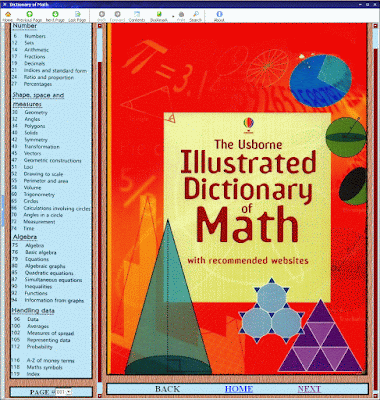This screenshot has height=400, width=380.
Task: Select Information from graphs entry
Action: (54, 301)
